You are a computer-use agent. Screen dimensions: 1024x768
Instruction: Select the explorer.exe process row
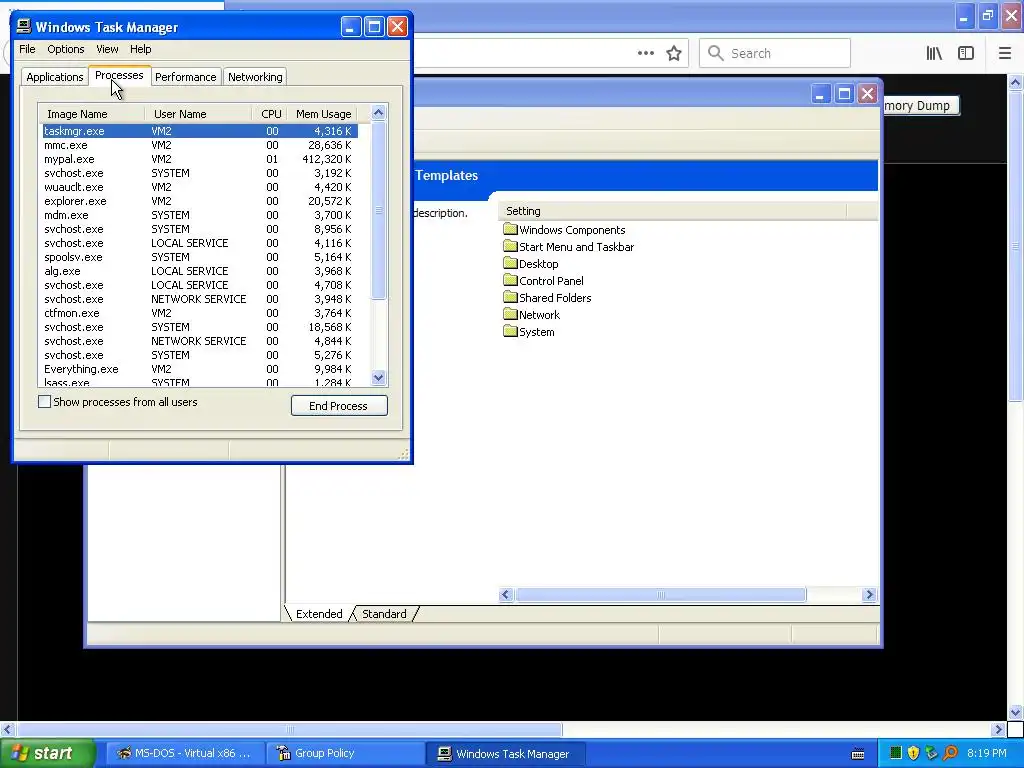coord(197,201)
